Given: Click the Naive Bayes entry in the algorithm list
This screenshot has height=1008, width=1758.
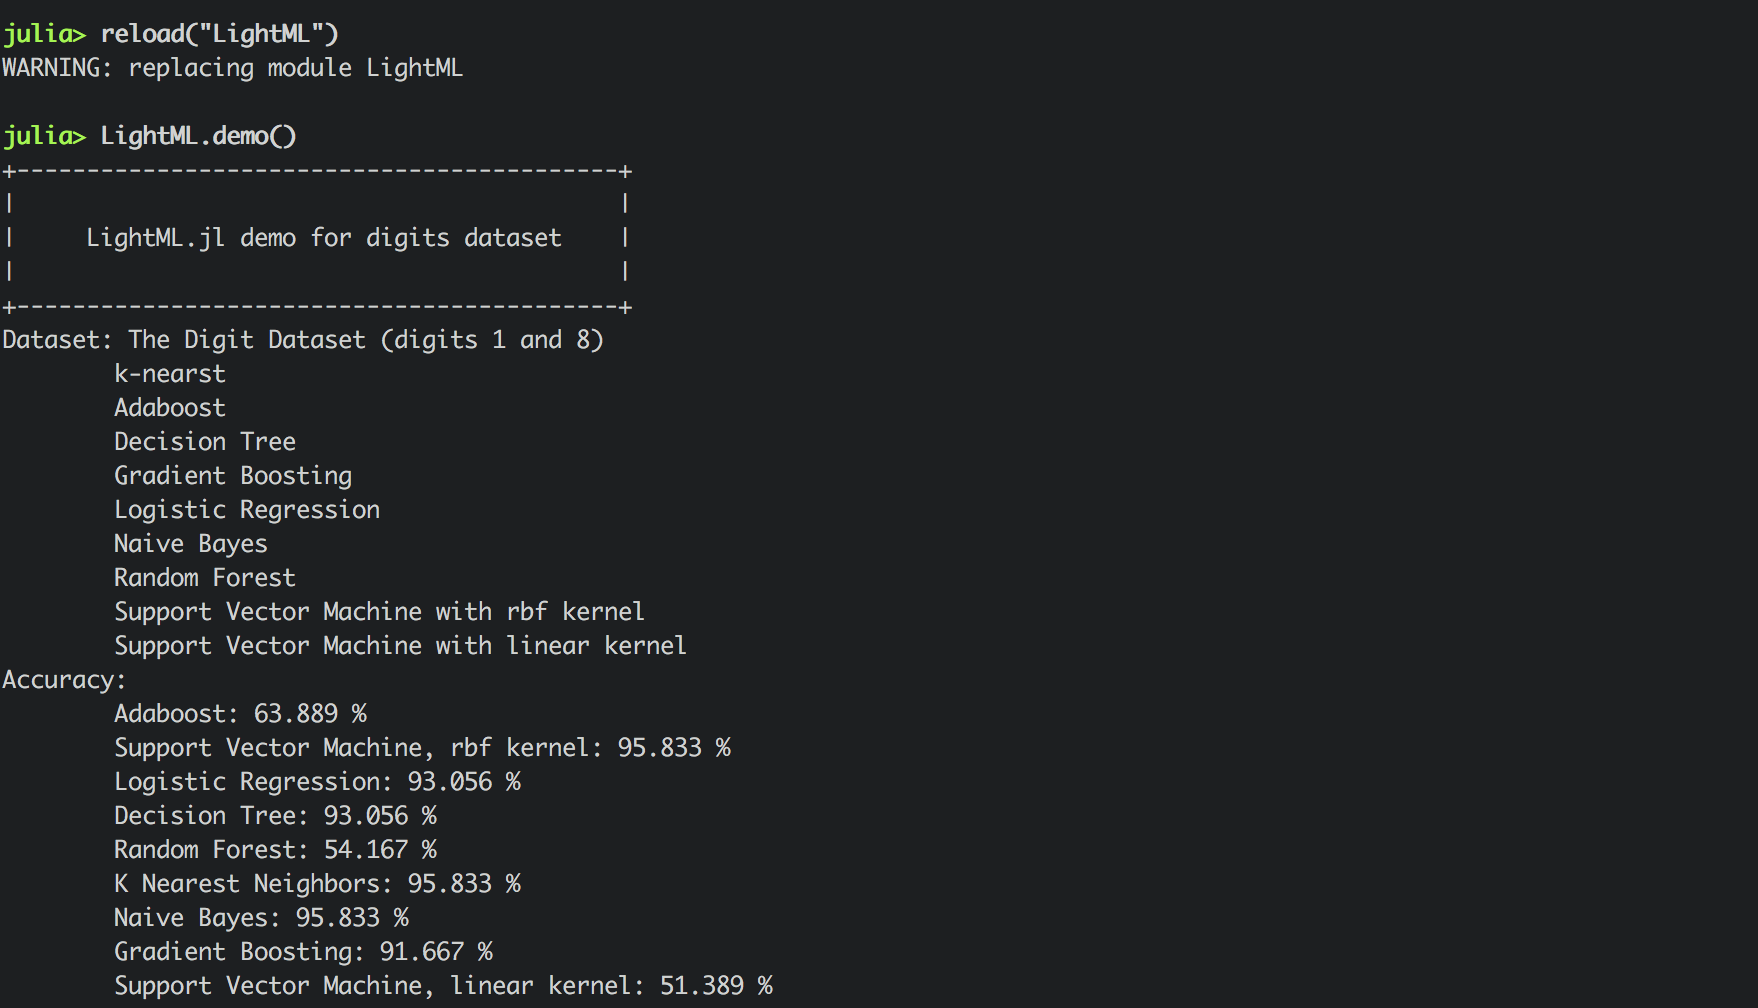Looking at the screenshot, I should (191, 544).
